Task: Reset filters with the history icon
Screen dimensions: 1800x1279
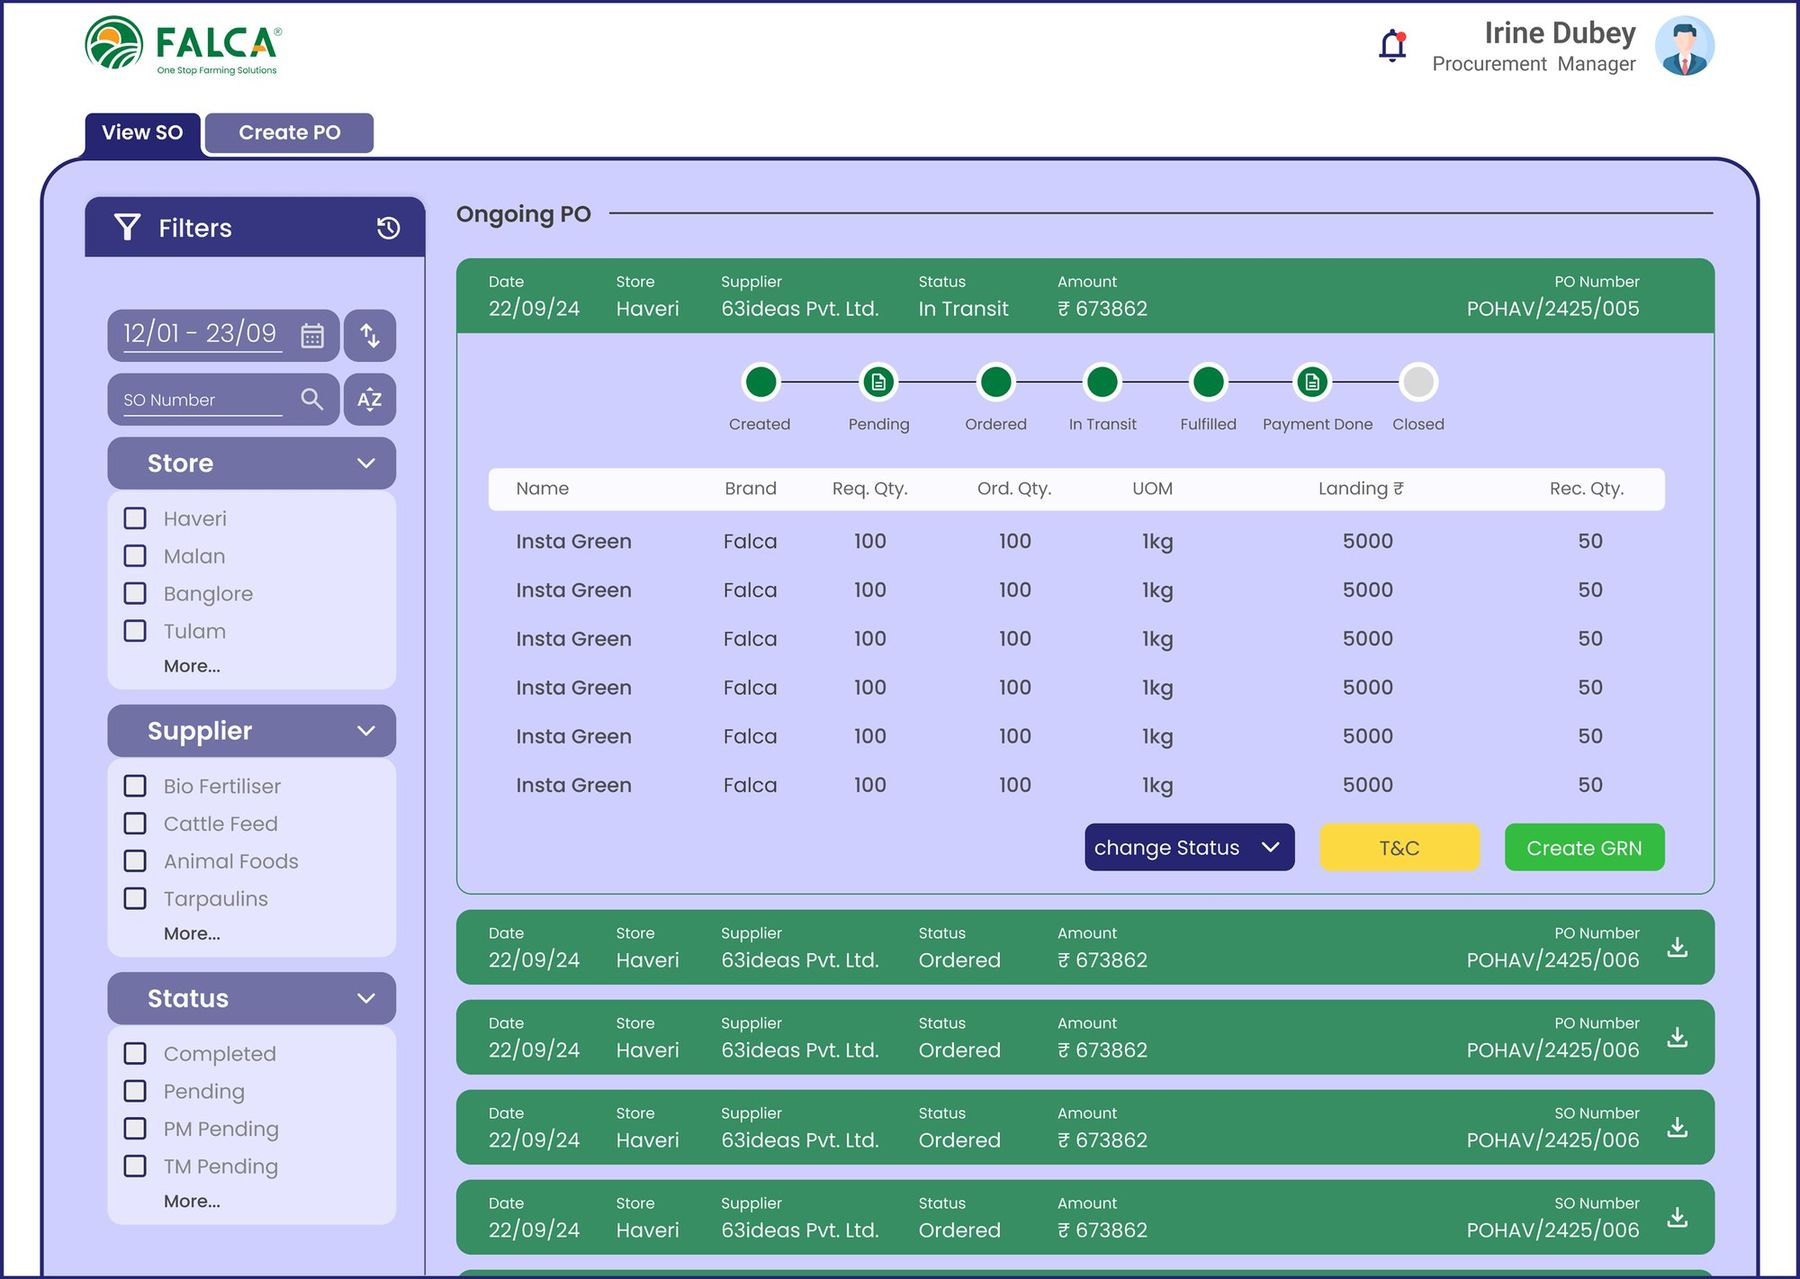Action: pyautogui.click(x=389, y=228)
